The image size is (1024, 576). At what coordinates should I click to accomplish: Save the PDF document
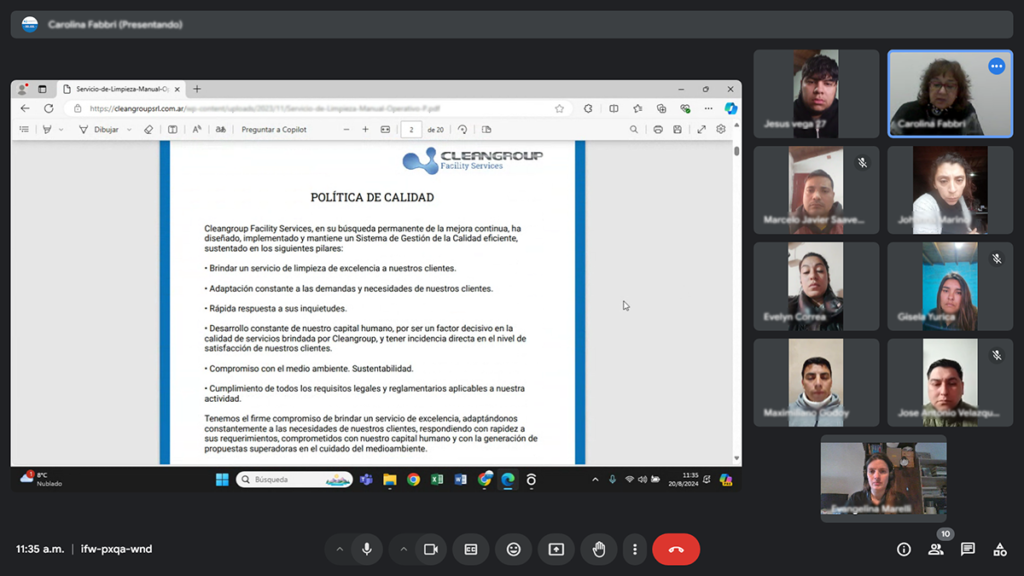677,129
